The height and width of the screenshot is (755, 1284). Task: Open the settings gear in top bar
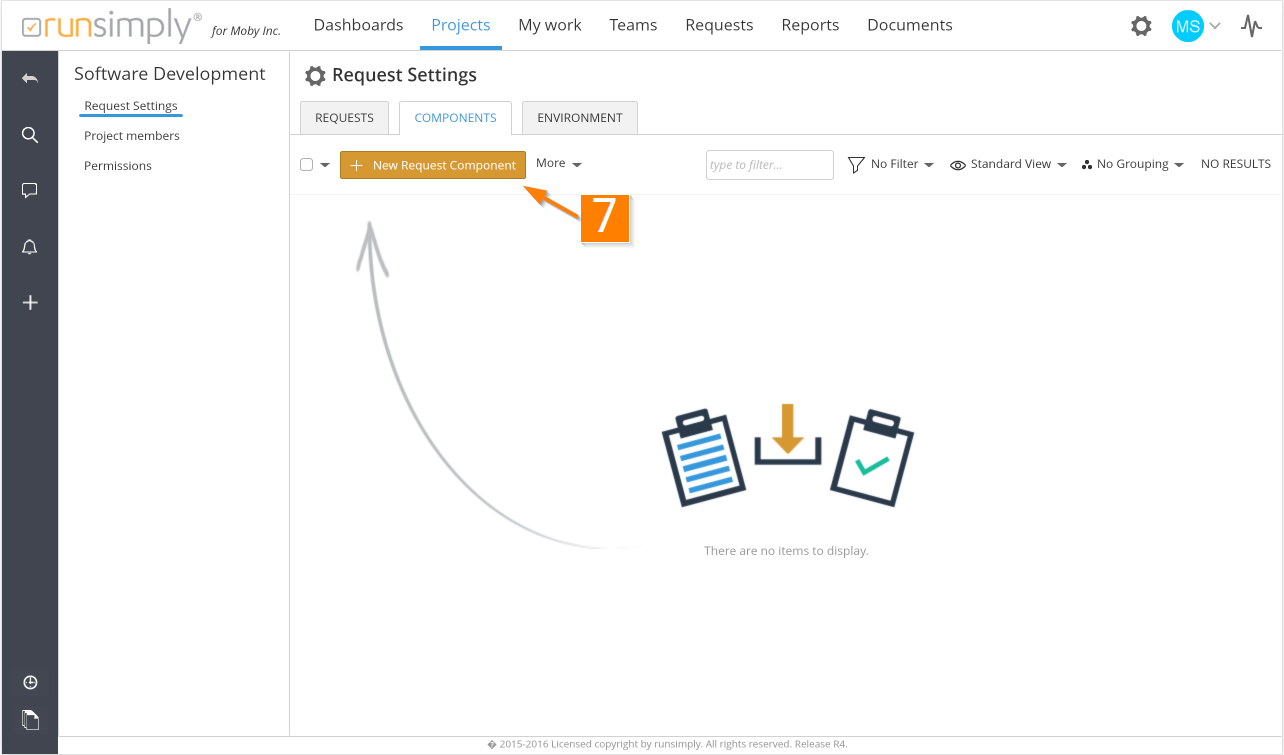point(1141,26)
